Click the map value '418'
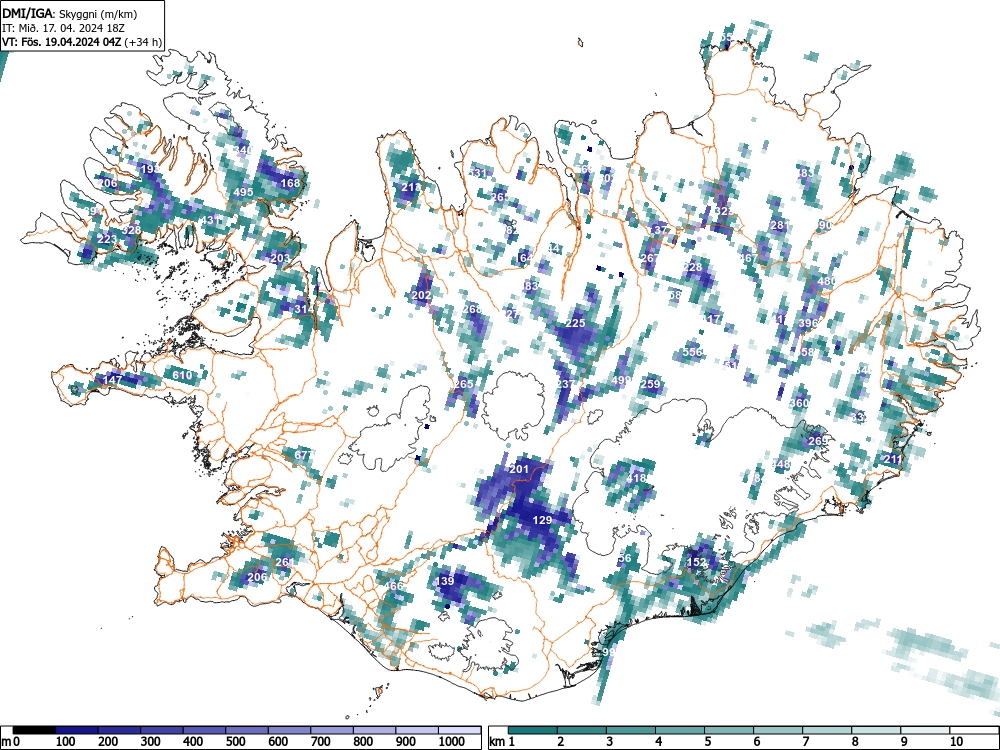Image resolution: width=1000 pixels, height=750 pixels. 636,478
